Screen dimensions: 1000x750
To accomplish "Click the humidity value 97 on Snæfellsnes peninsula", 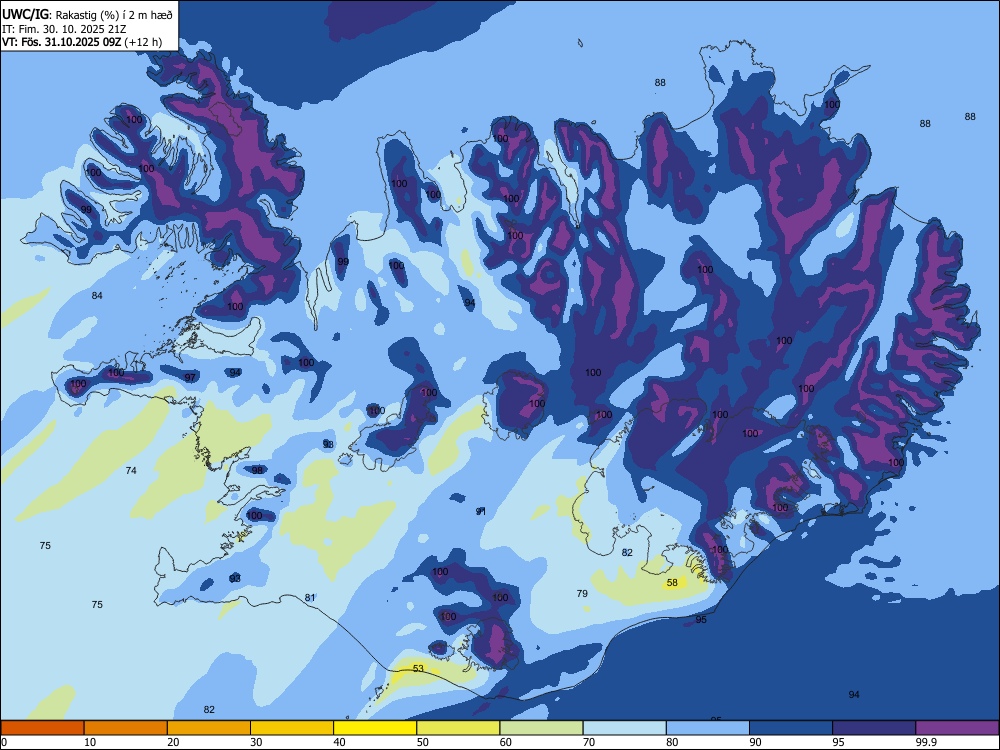I will click(x=190, y=378).
